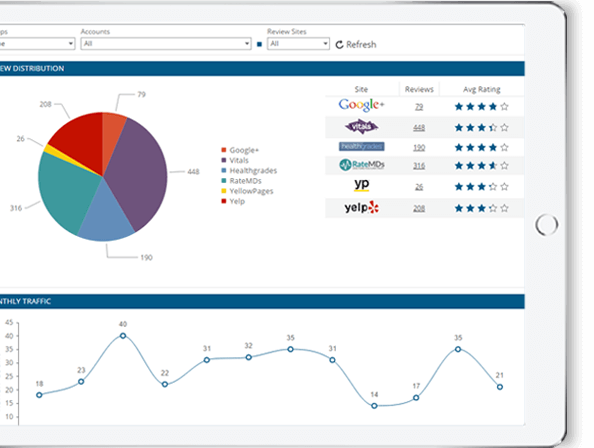Open the Accounts dropdown
This screenshot has height=448, width=594.
tap(166, 44)
